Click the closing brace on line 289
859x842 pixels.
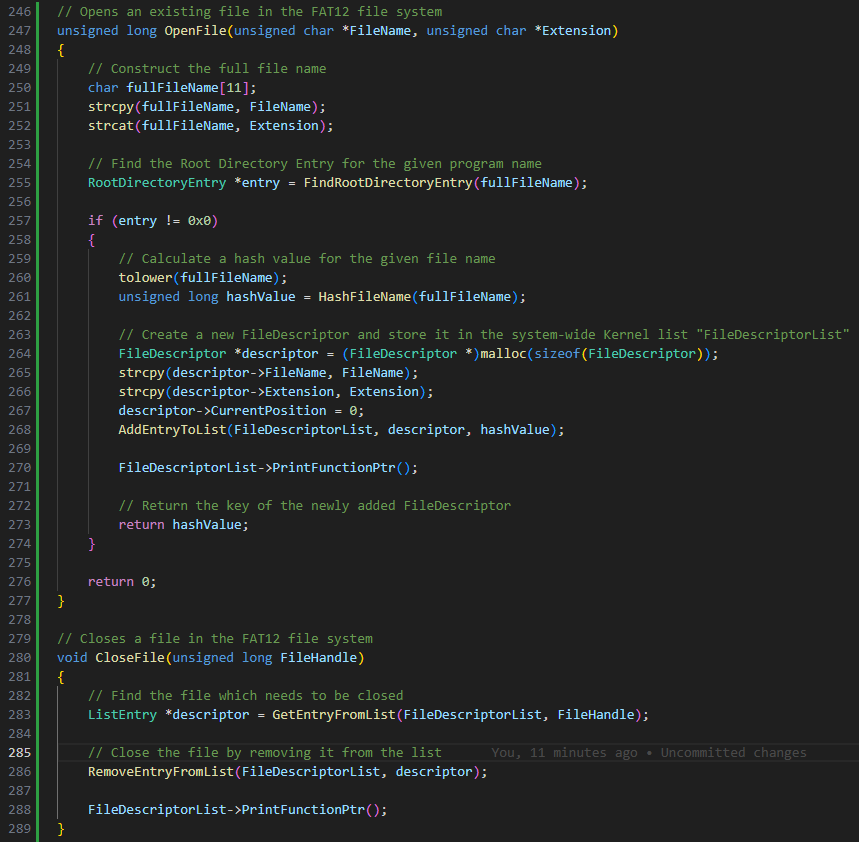61,828
